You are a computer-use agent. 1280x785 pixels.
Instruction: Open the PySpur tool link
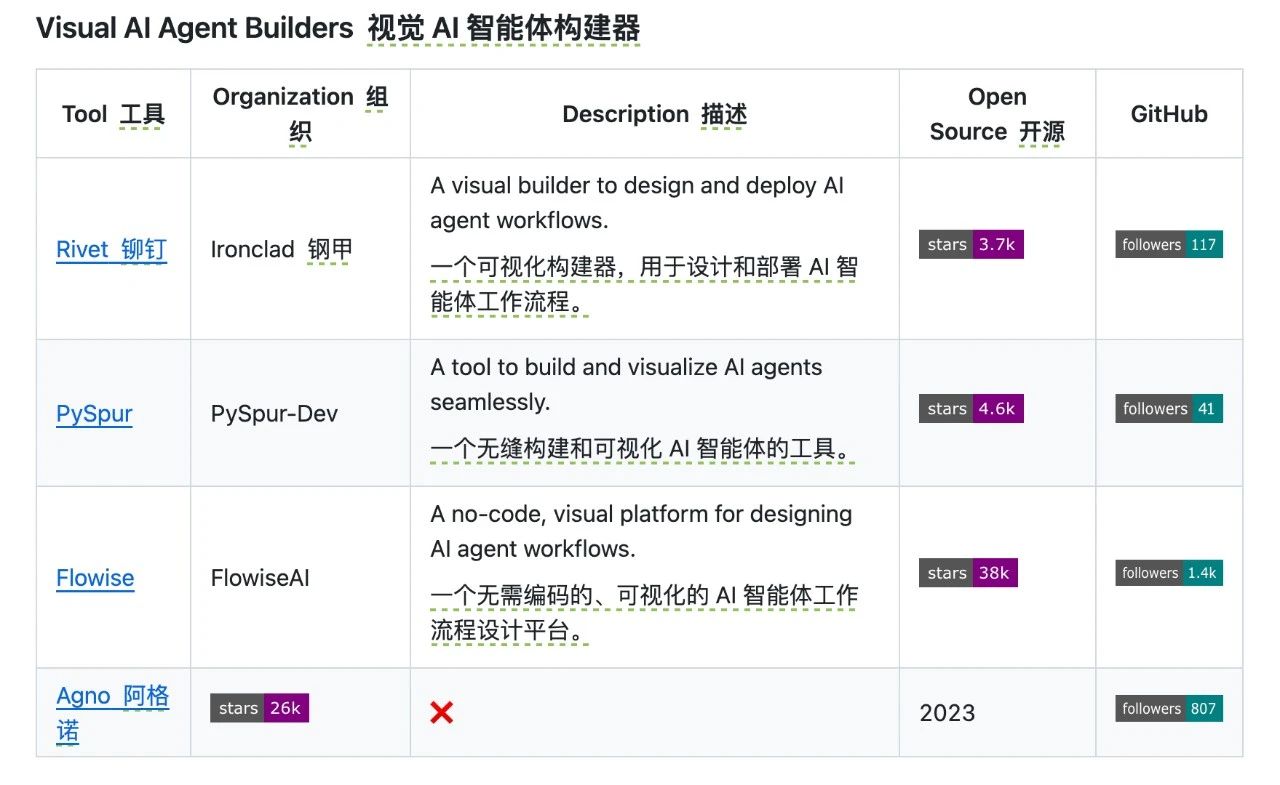pyautogui.click(x=94, y=414)
